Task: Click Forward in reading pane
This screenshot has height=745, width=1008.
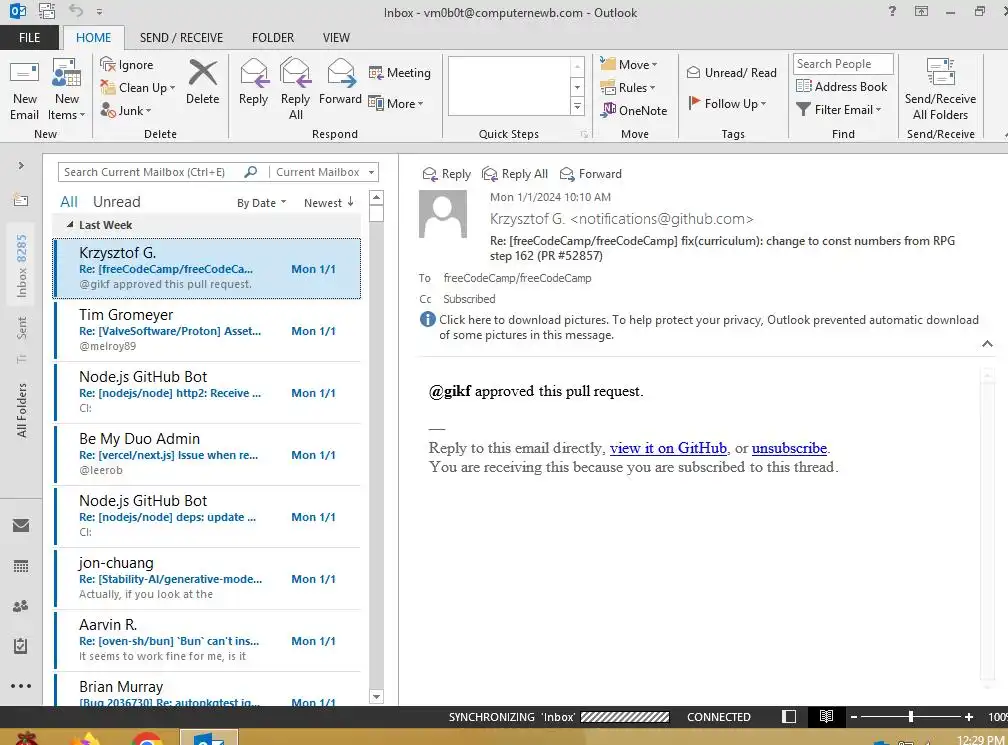Action: coord(591,174)
